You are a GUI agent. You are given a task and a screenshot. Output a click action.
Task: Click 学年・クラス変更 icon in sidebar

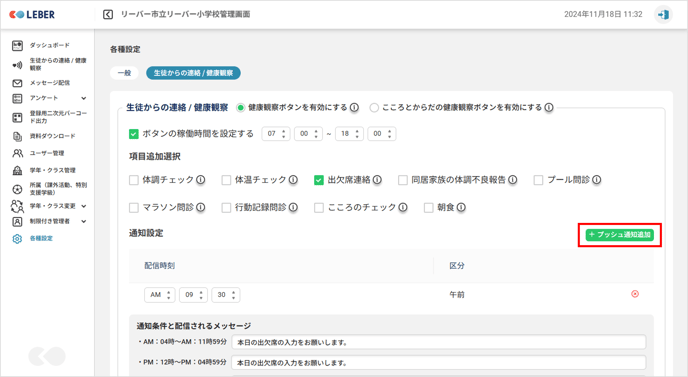pyautogui.click(x=17, y=206)
